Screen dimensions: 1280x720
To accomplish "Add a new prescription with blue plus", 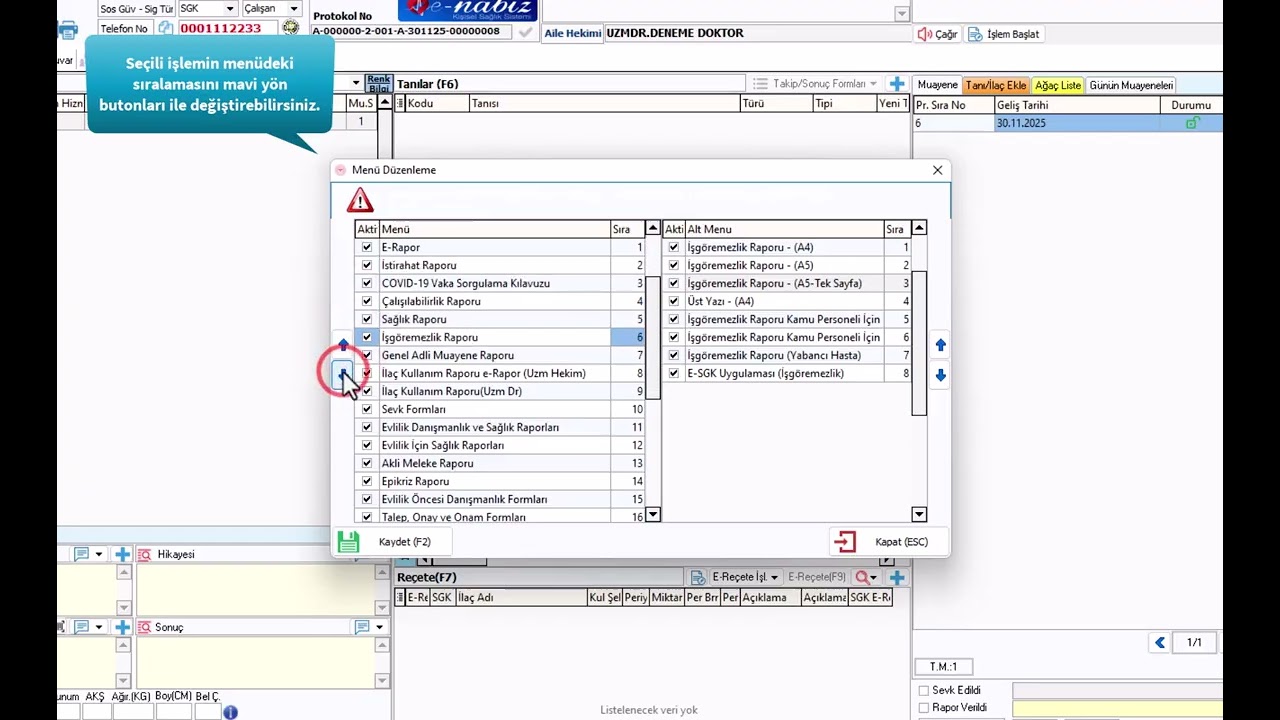I will tap(897, 577).
